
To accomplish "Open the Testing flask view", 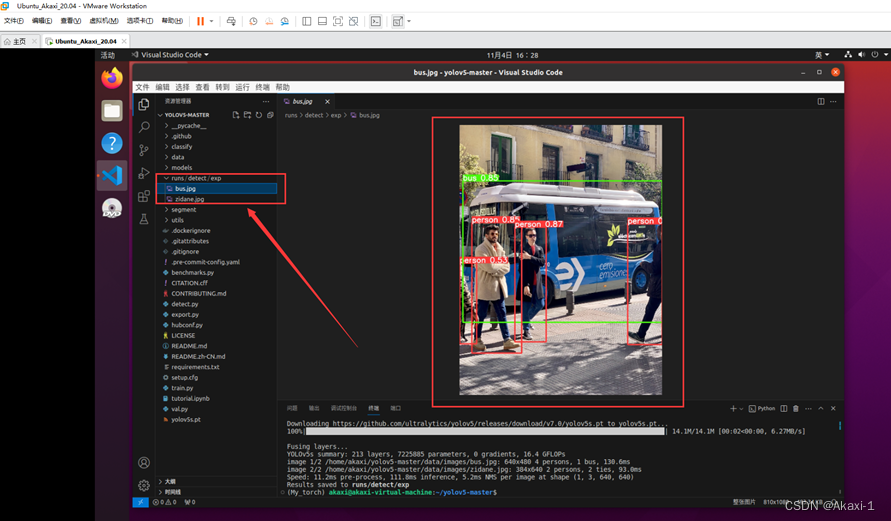I will (144, 219).
